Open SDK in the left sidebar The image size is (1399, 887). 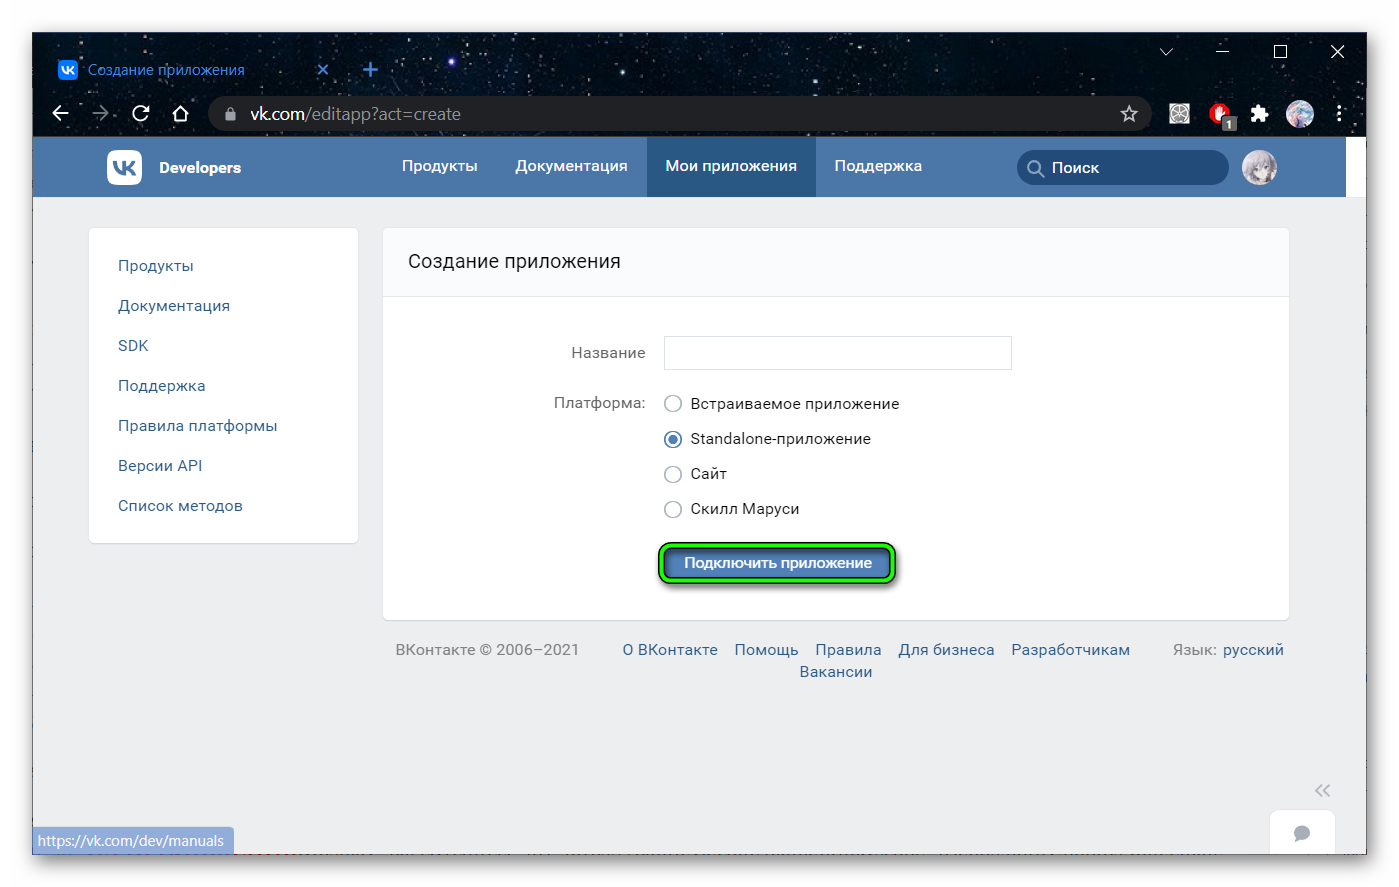coord(133,346)
